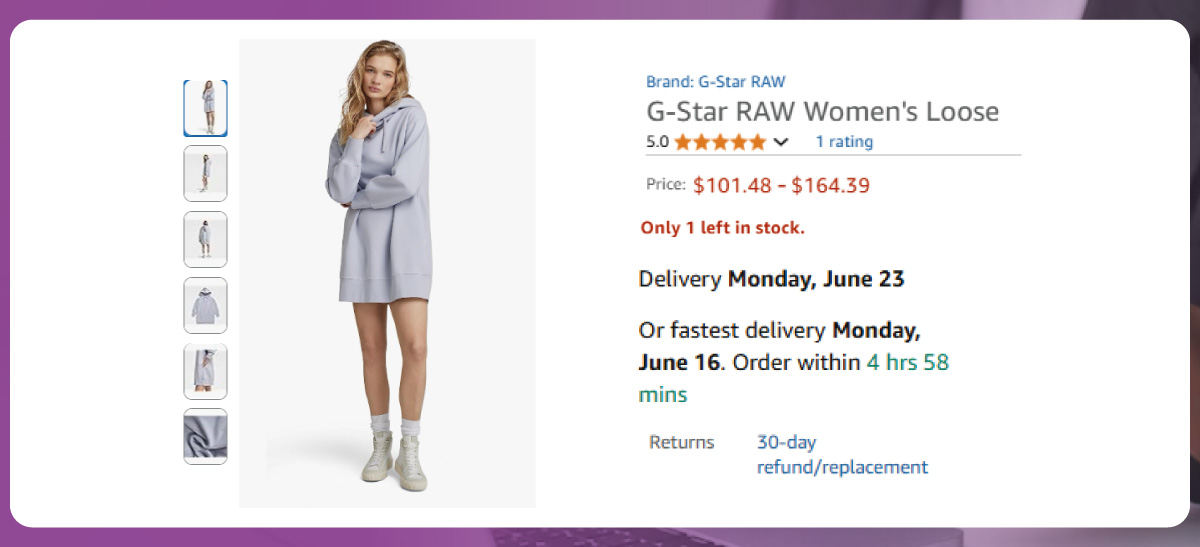This screenshot has width=1200, height=547.
Task: Click the orange five-star rating icons
Action: click(720, 142)
